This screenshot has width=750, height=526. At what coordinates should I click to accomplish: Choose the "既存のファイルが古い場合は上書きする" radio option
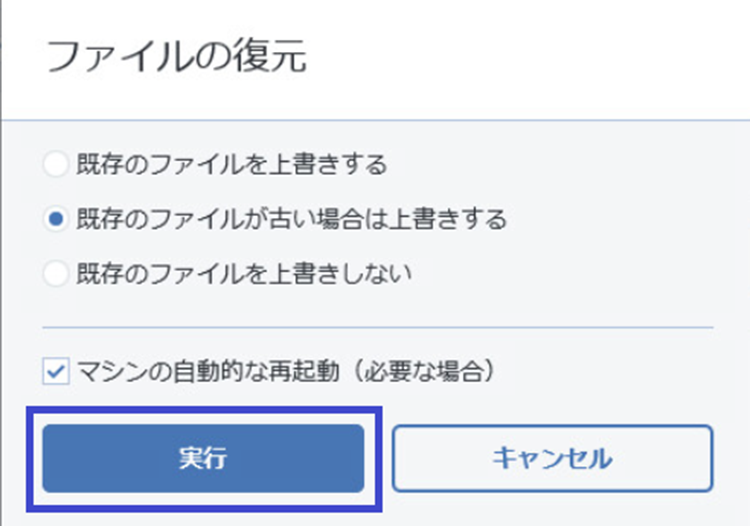click(56, 218)
